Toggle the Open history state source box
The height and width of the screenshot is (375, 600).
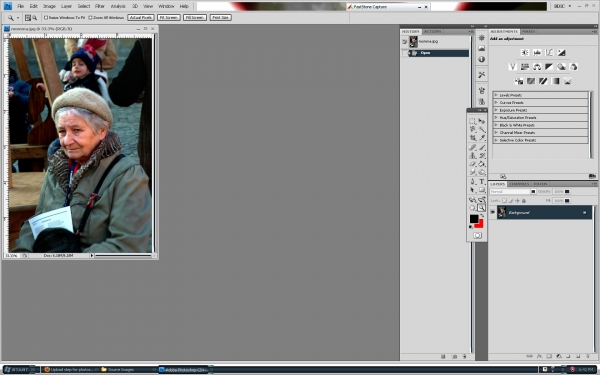coord(404,53)
